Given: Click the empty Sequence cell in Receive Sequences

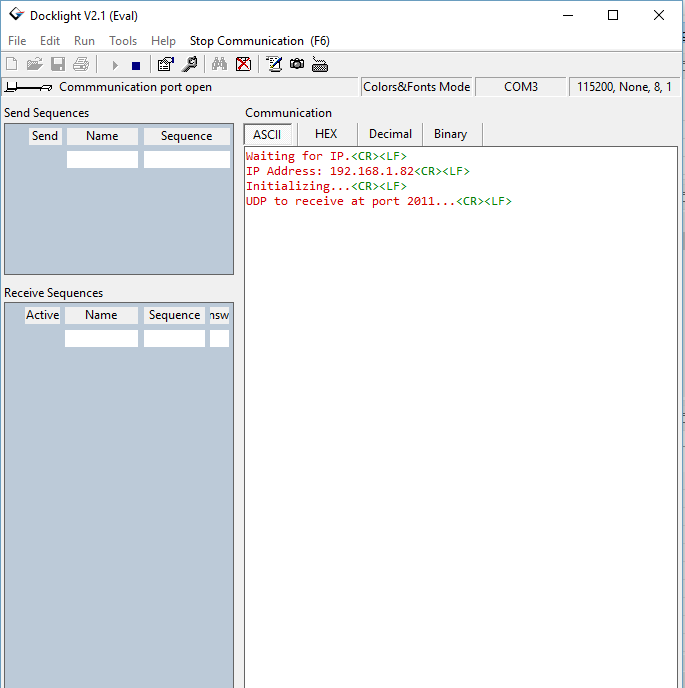Looking at the screenshot, I should (x=174, y=338).
